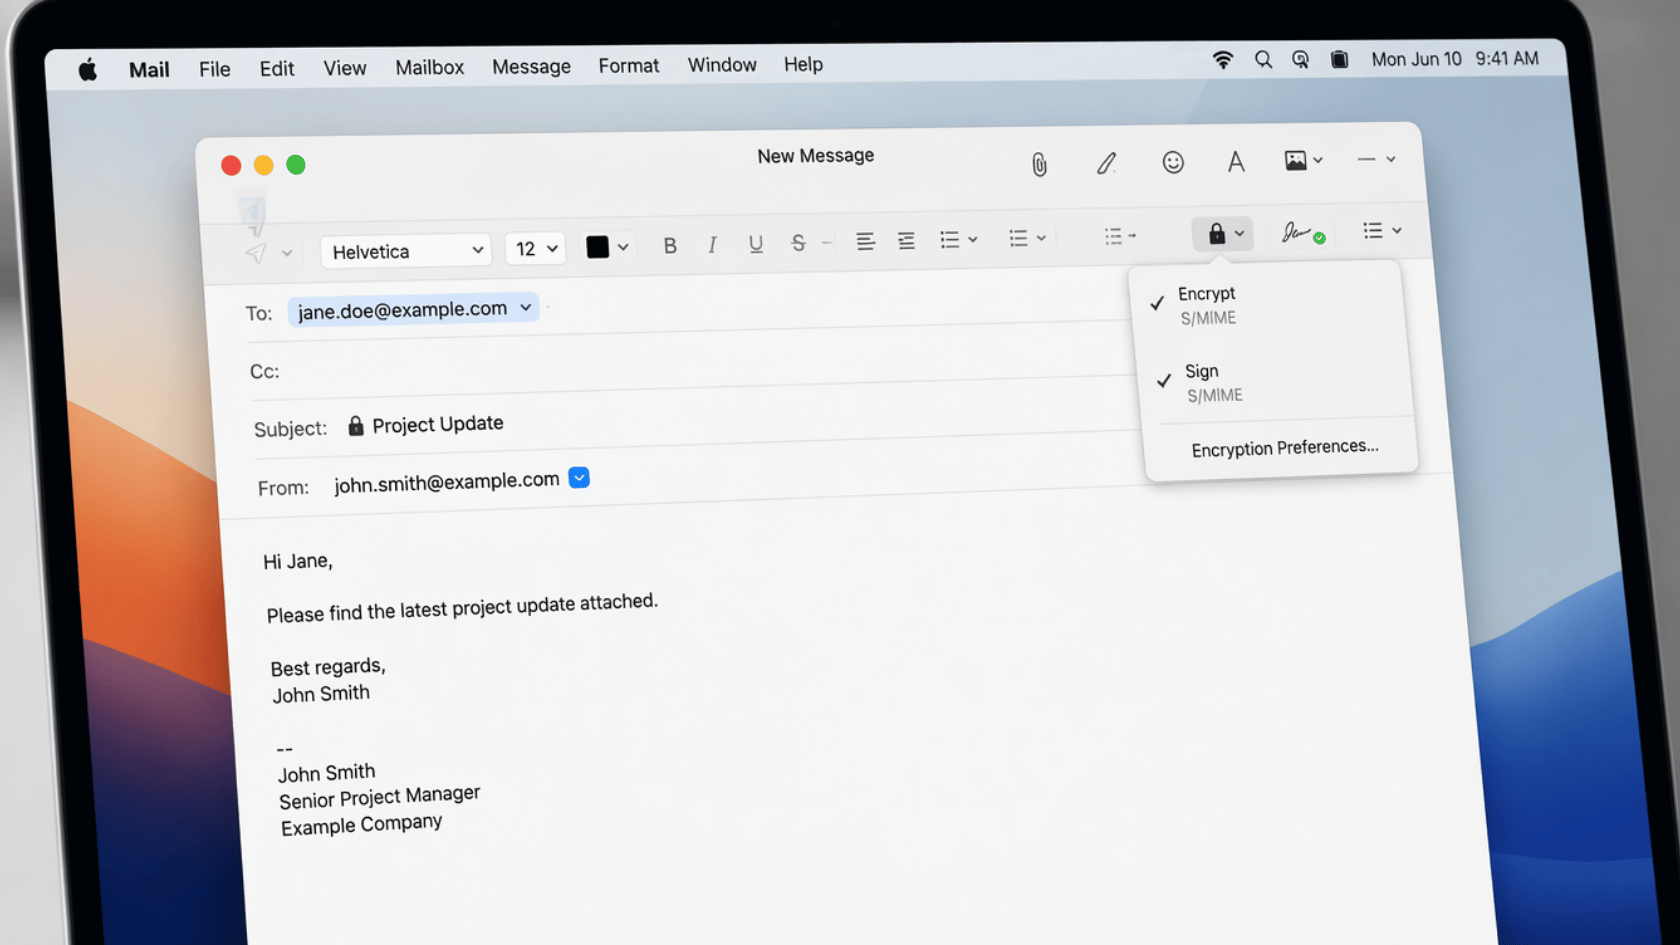The height and width of the screenshot is (945, 1680).
Task: Open the Mailbox menu
Action: click(x=430, y=67)
